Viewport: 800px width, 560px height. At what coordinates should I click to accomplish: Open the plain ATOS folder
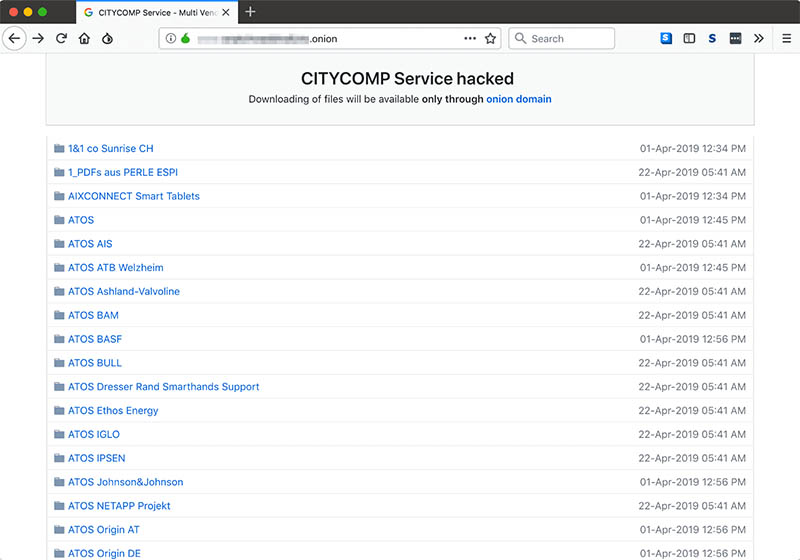(x=81, y=220)
